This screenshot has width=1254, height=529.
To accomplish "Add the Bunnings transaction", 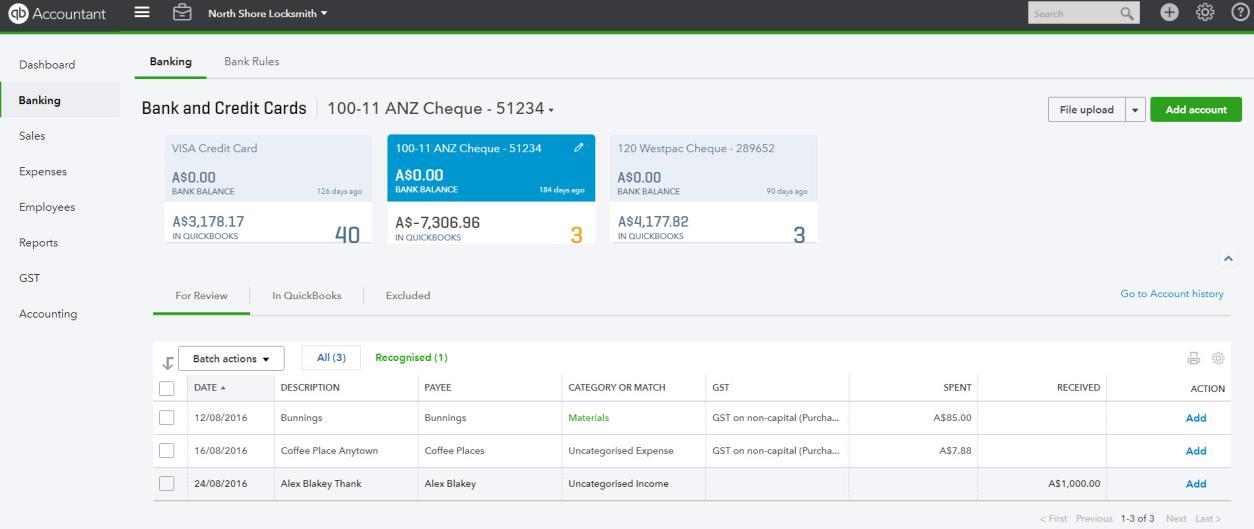I will pyautogui.click(x=1196, y=418).
